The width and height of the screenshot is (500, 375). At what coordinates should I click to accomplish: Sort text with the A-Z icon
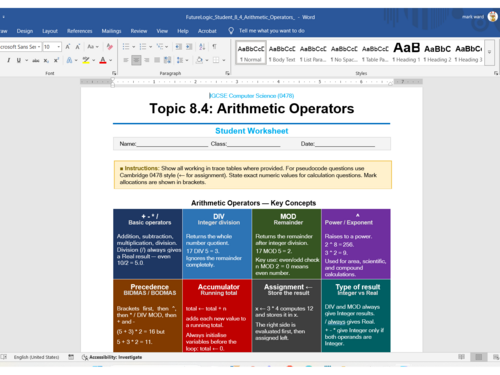pyautogui.click(x=202, y=47)
